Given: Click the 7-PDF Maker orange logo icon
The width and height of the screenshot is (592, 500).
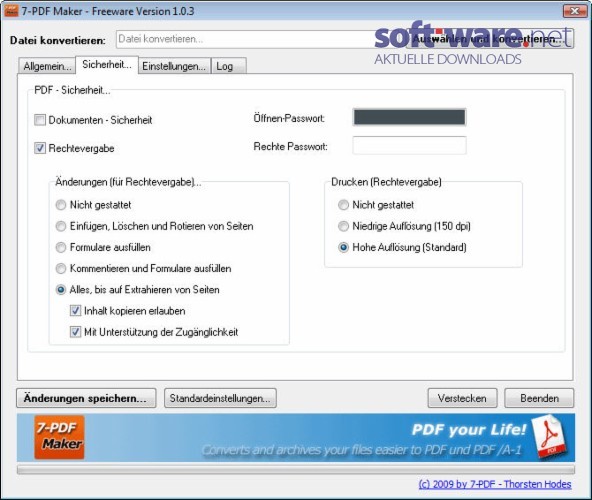Looking at the screenshot, I should (x=59, y=437).
